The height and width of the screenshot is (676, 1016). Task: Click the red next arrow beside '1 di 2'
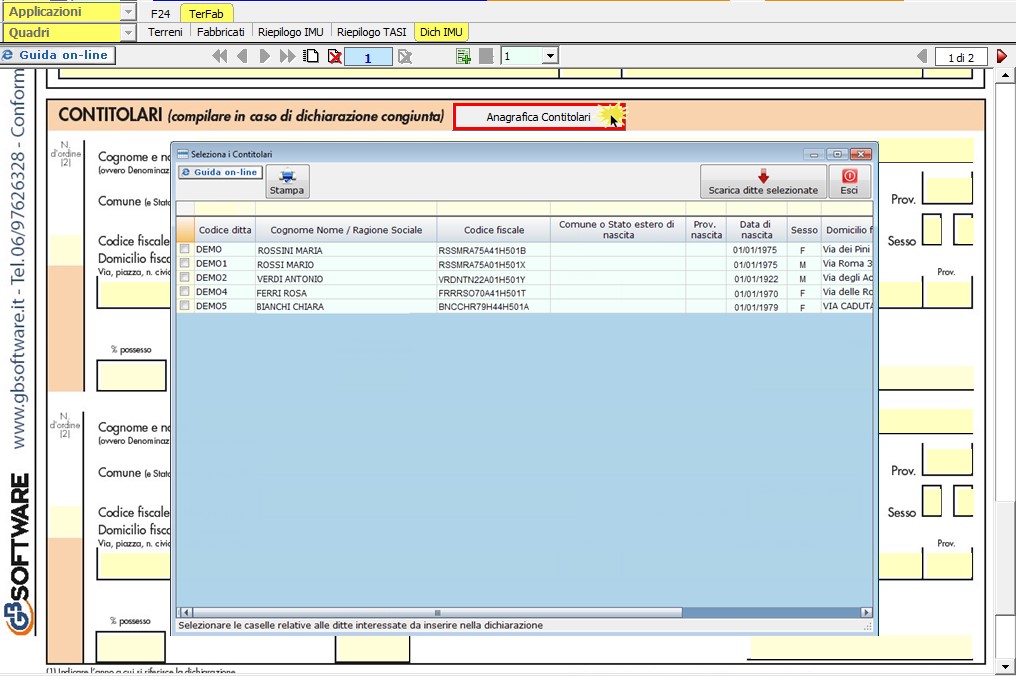pyautogui.click(x=1002, y=56)
